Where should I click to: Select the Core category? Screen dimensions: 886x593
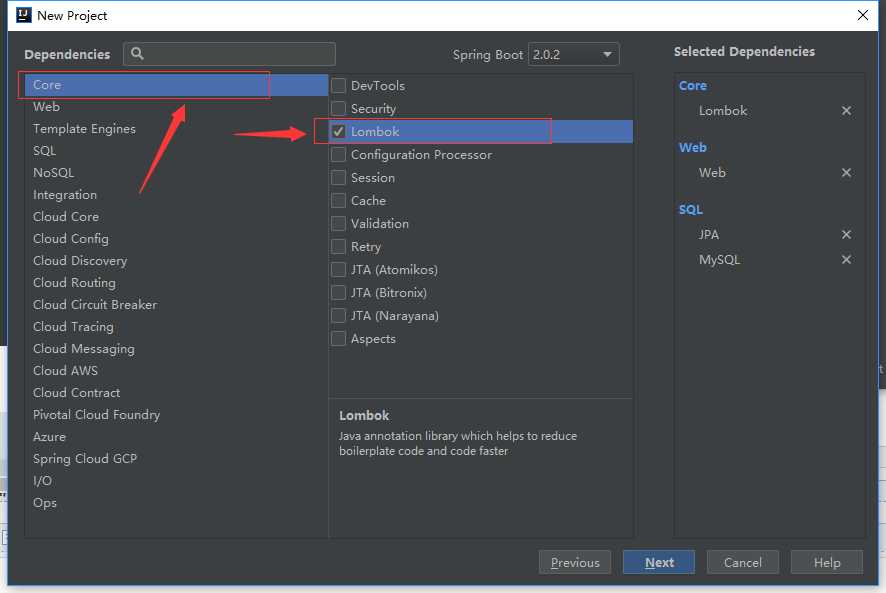pyautogui.click(x=176, y=85)
